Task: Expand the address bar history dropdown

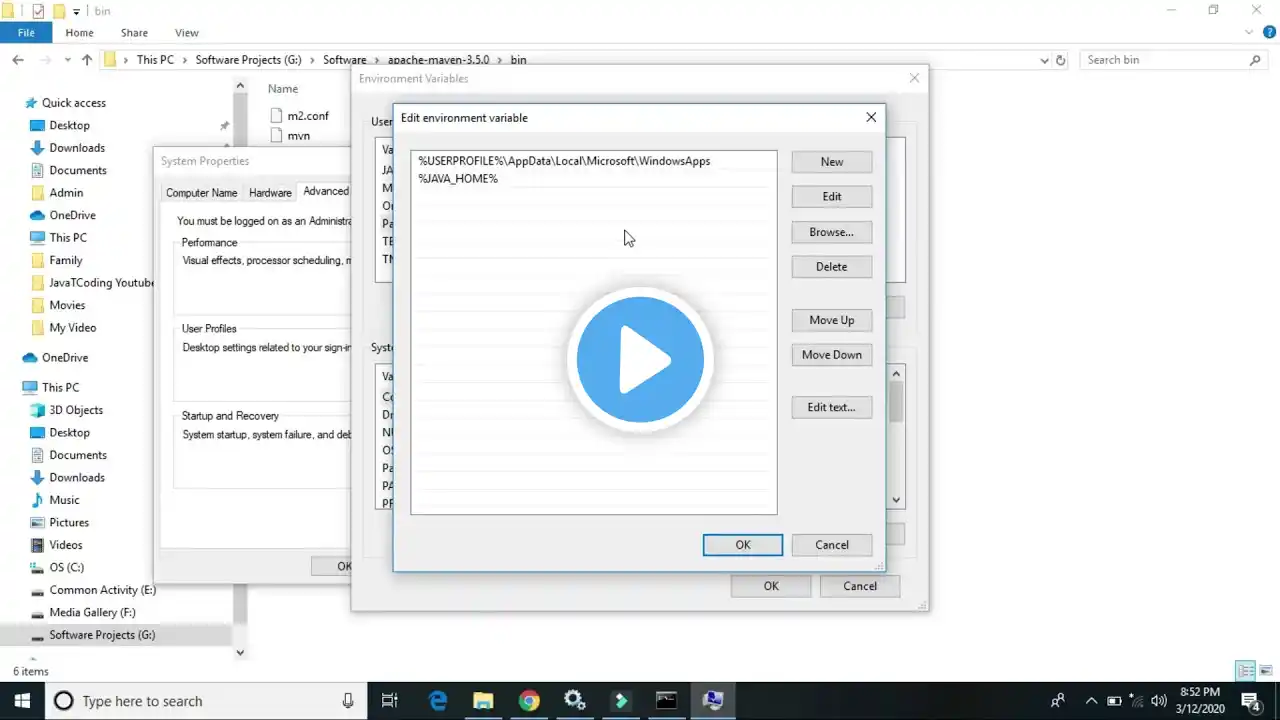Action: 1044,60
